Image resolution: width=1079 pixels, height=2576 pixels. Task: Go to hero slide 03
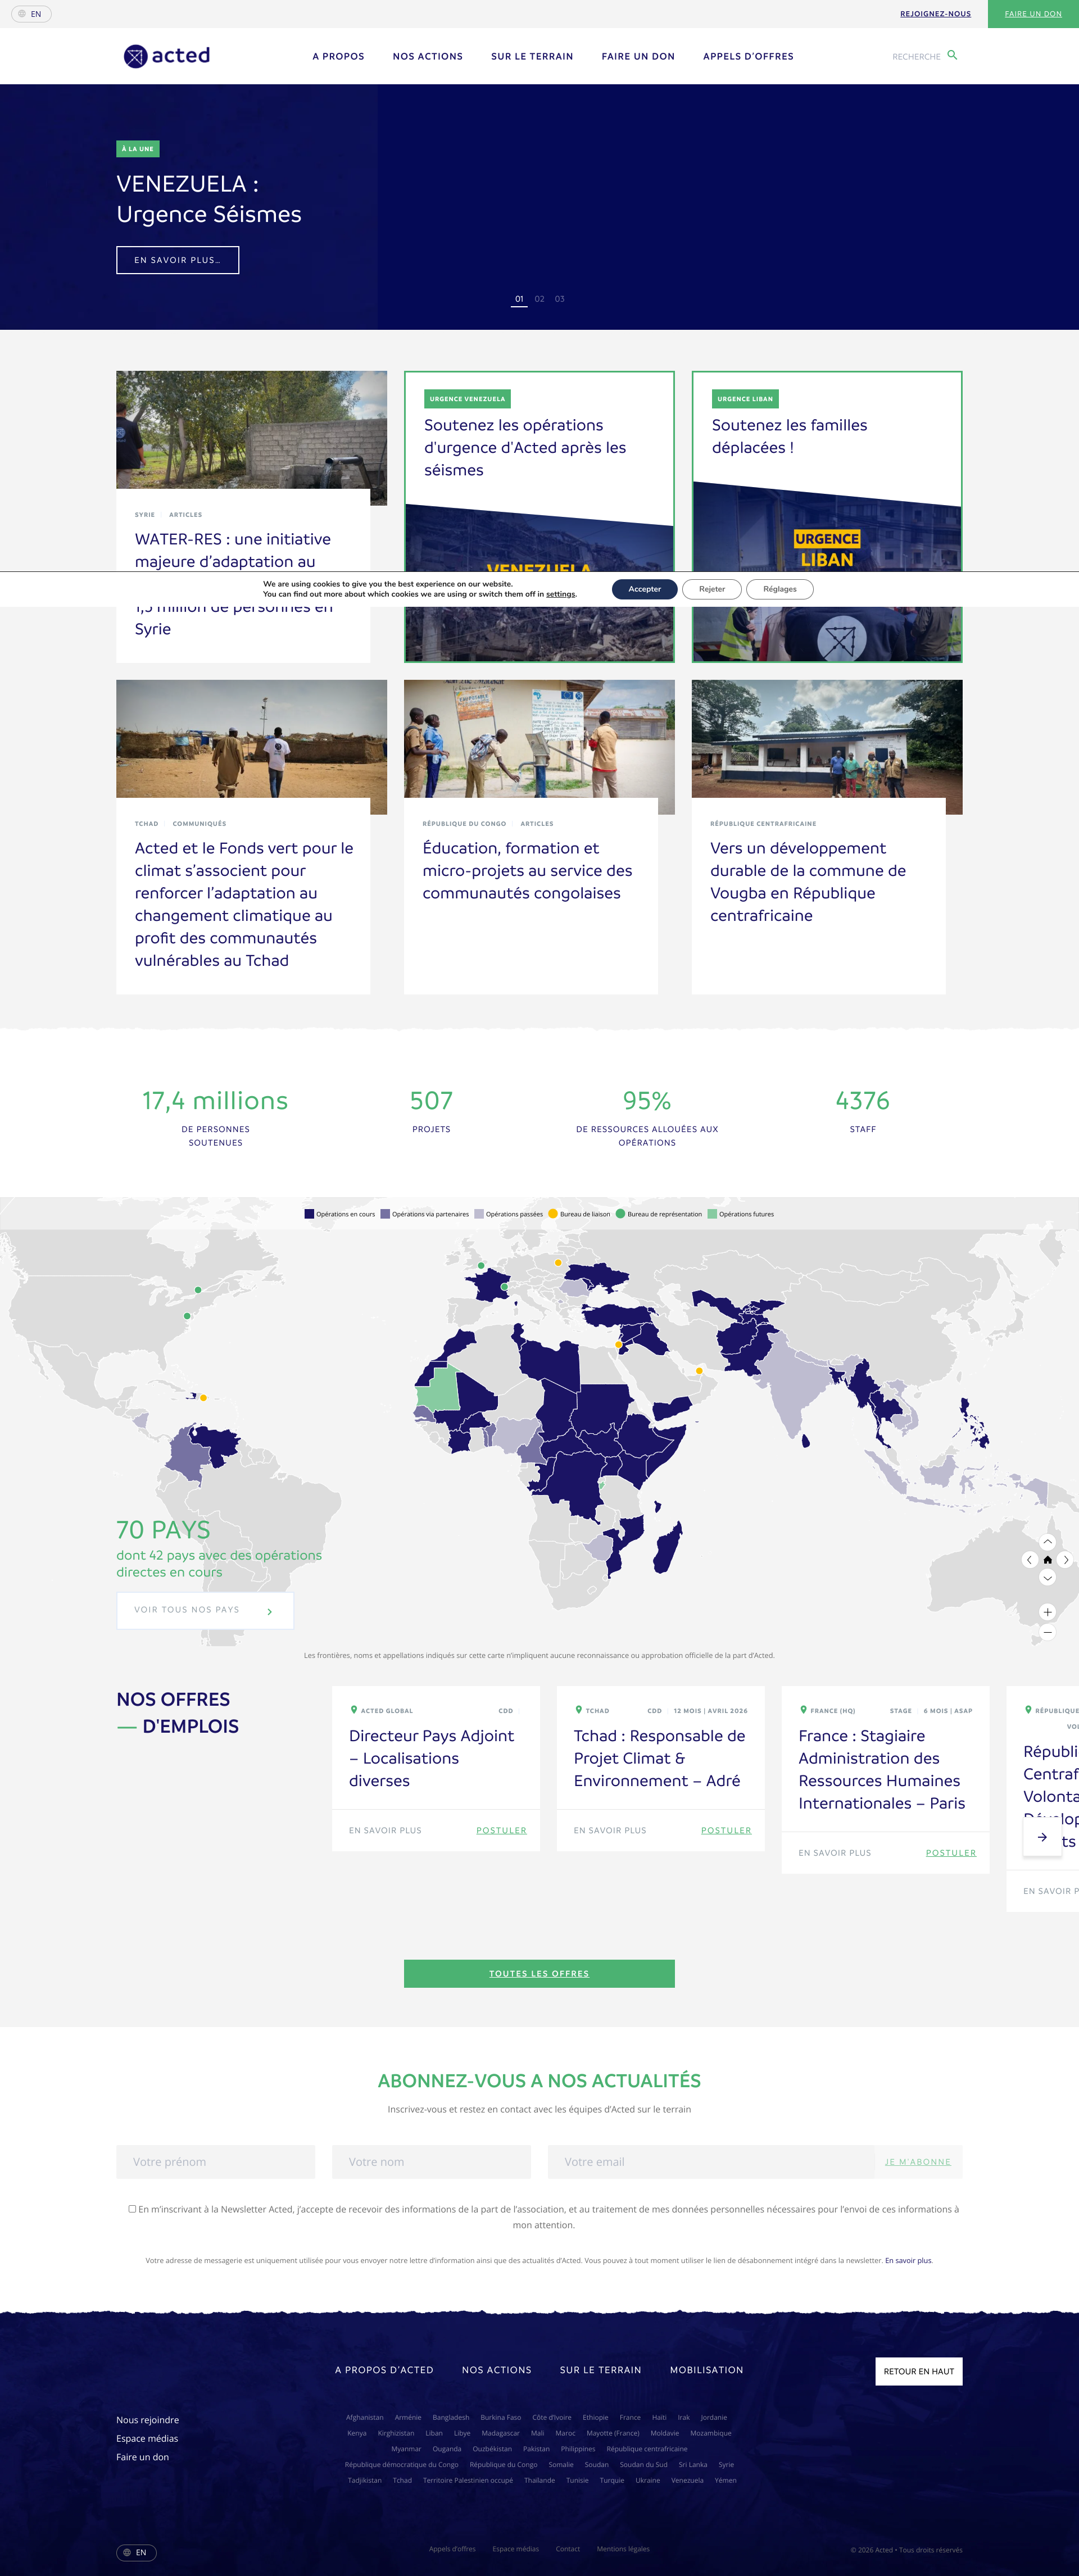[560, 299]
